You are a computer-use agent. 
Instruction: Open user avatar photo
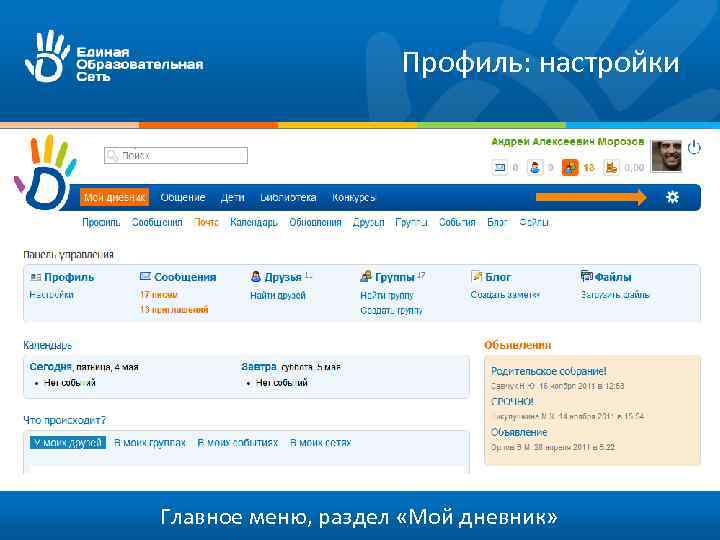click(667, 156)
